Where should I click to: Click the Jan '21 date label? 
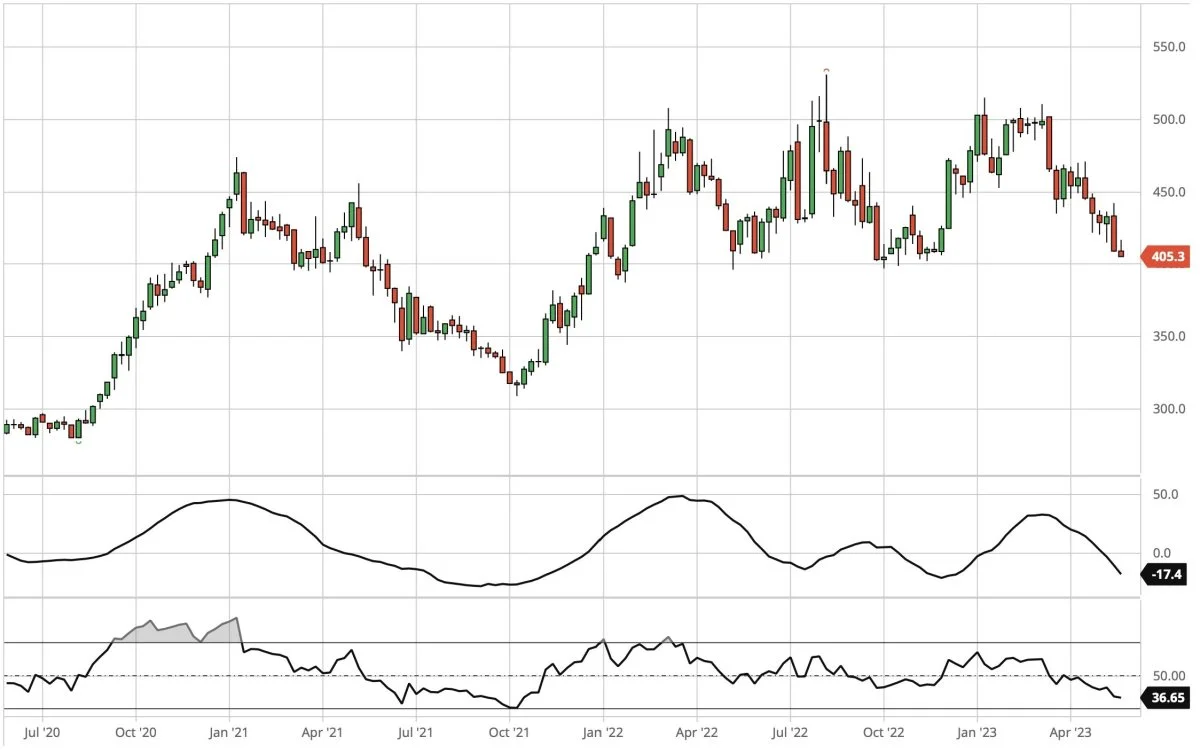pyautogui.click(x=228, y=732)
